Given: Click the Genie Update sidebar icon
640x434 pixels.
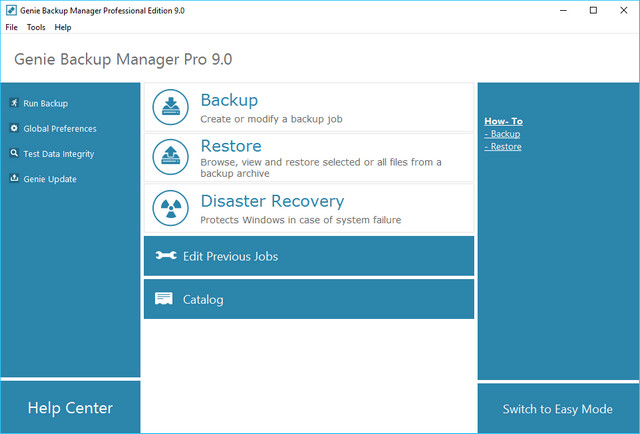Looking at the screenshot, I should tap(14, 179).
